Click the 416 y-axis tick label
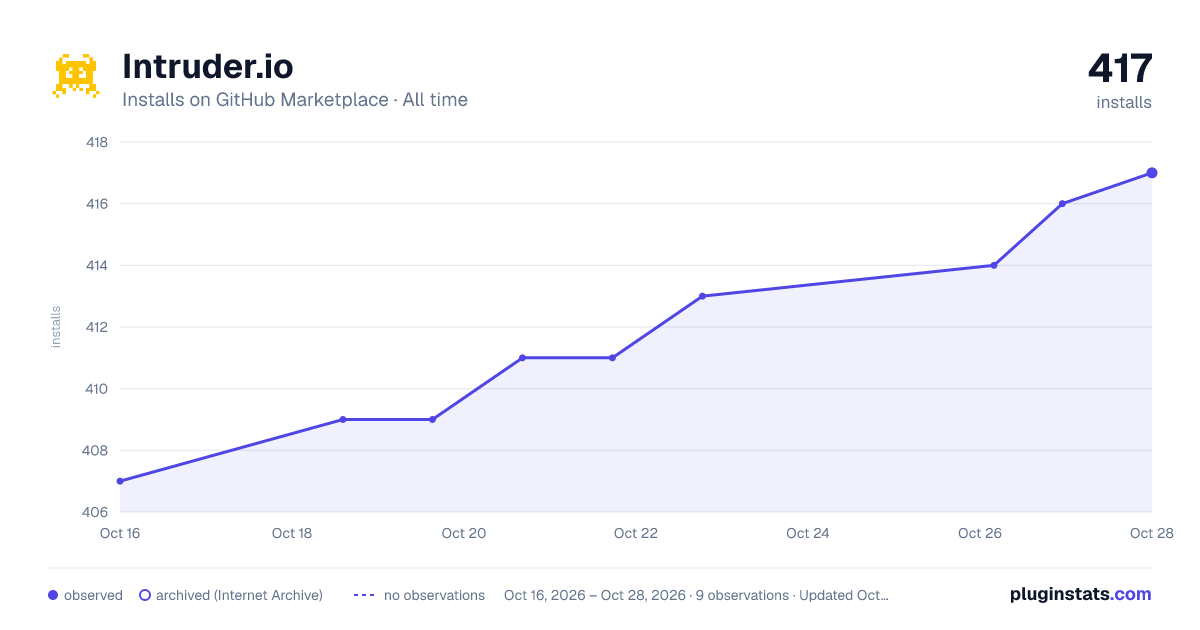 (97, 204)
